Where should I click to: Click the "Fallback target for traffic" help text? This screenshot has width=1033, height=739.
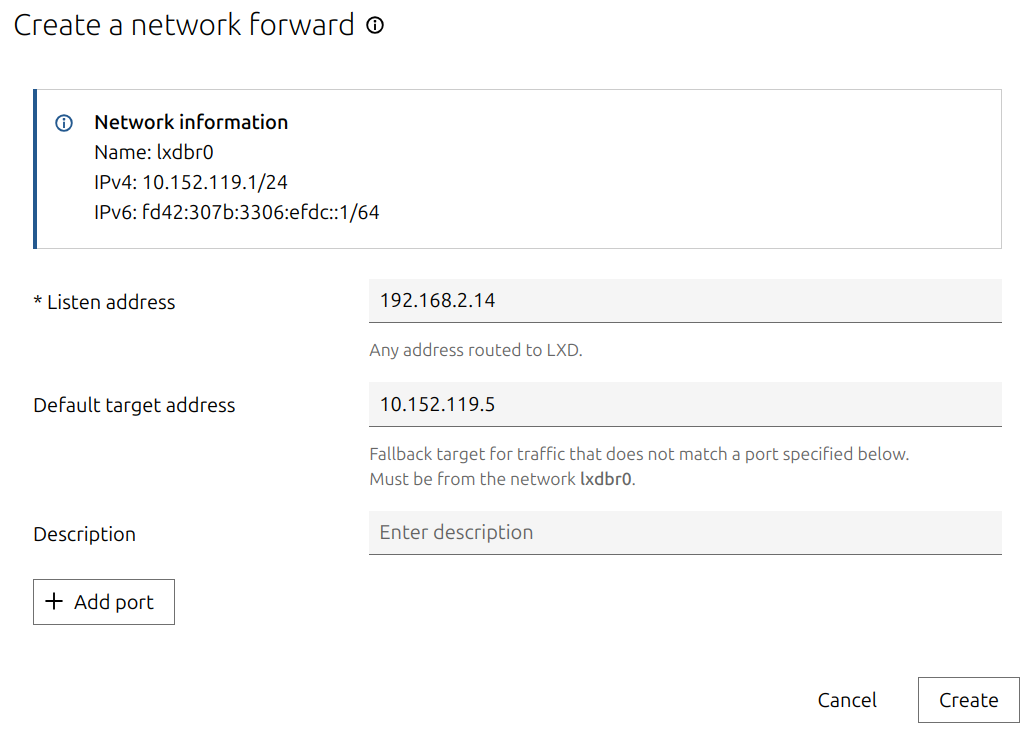tap(638, 454)
